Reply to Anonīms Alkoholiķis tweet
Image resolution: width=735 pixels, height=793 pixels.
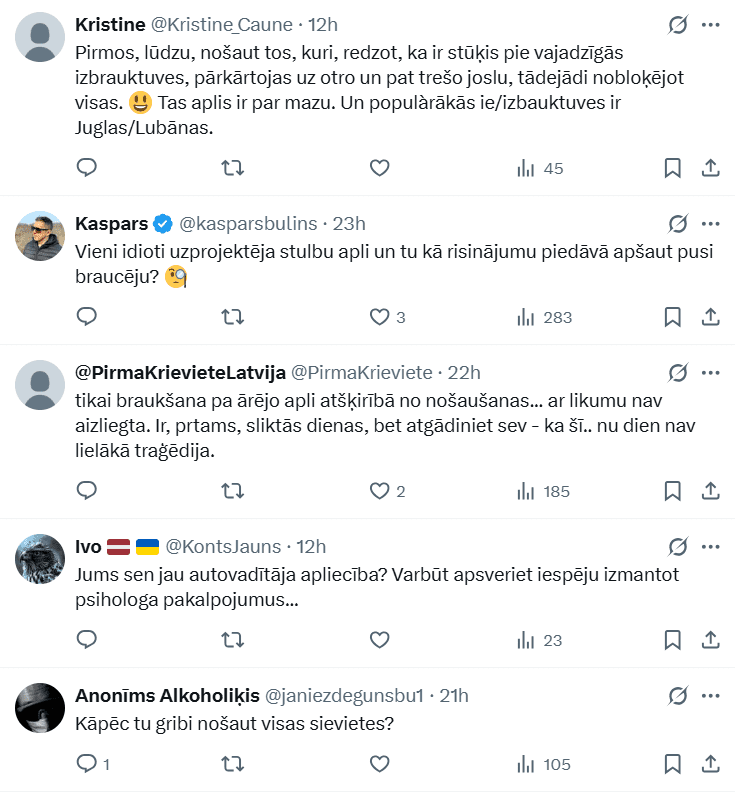87,765
